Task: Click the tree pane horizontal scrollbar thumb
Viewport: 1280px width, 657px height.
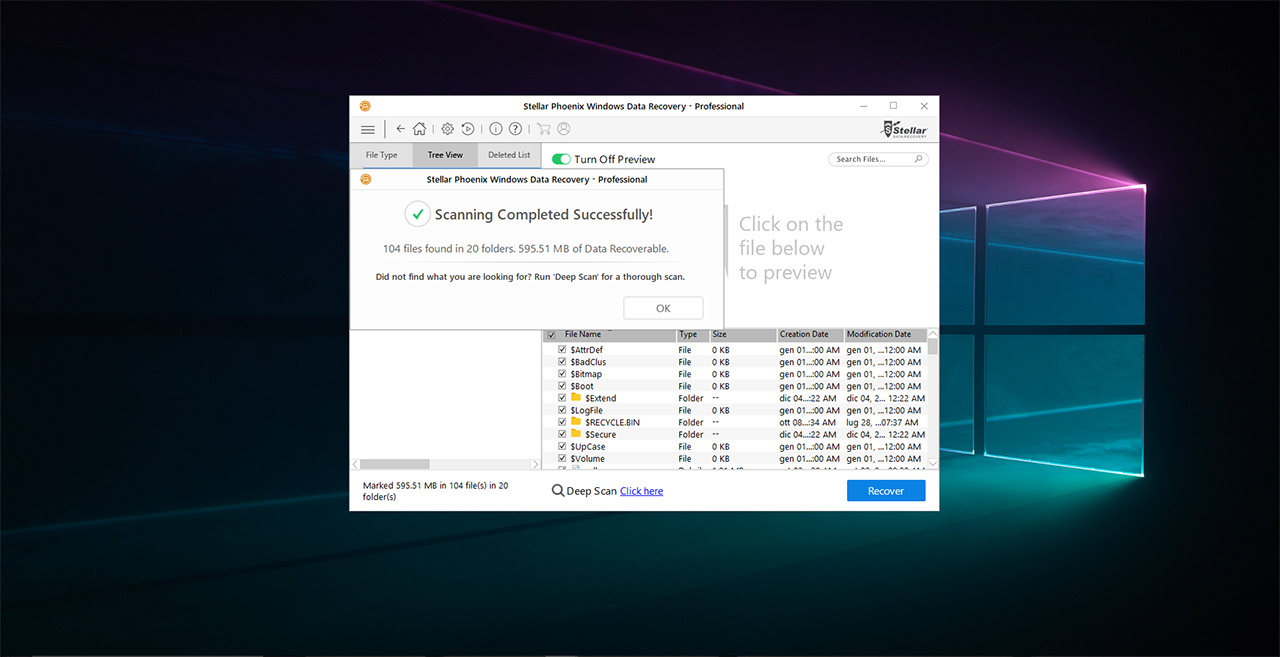Action: [394, 464]
